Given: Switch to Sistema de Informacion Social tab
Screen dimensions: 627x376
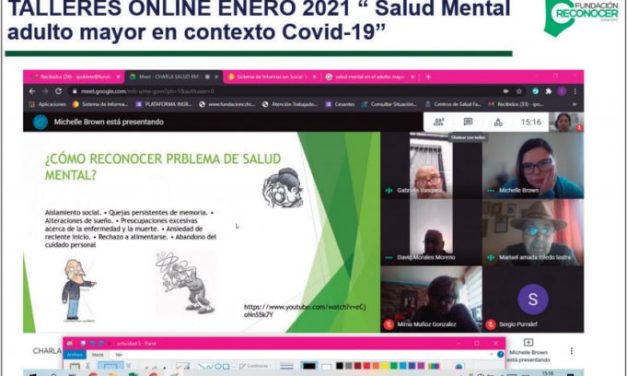Looking at the screenshot, I should click(272, 77).
